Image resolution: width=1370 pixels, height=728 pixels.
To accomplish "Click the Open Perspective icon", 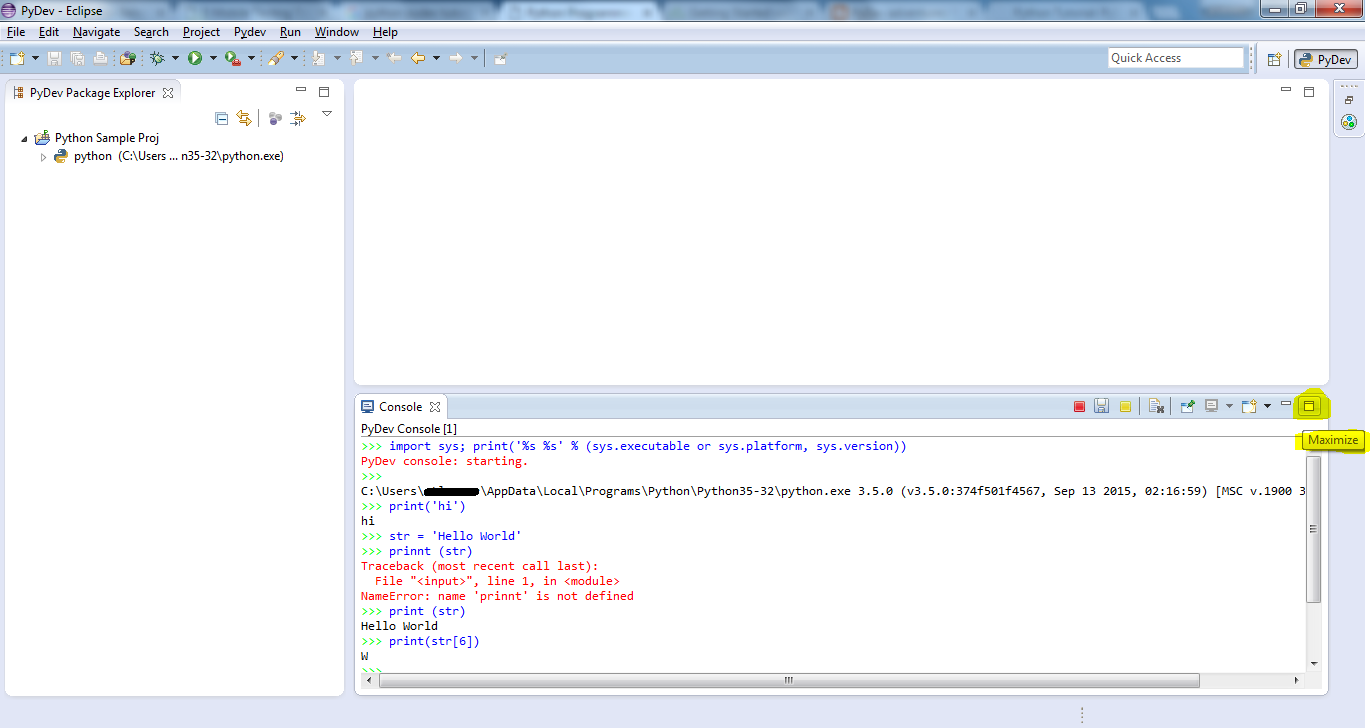I will (x=1274, y=59).
